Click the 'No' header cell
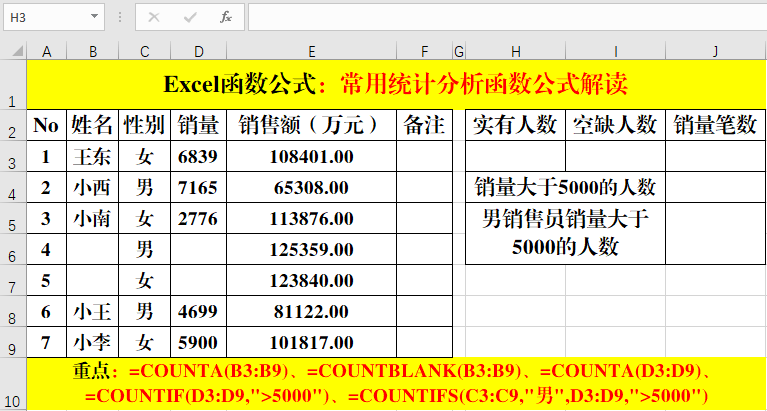Viewport: 767px width, 411px height. [x=46, y=125]
